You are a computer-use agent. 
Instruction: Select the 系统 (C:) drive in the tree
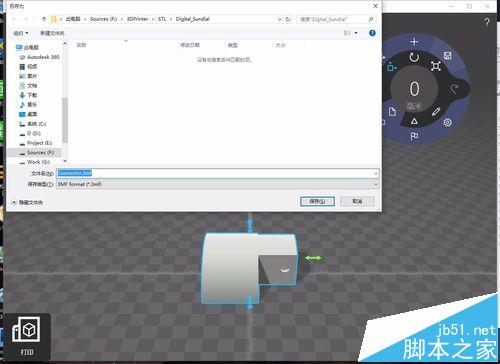33,124
